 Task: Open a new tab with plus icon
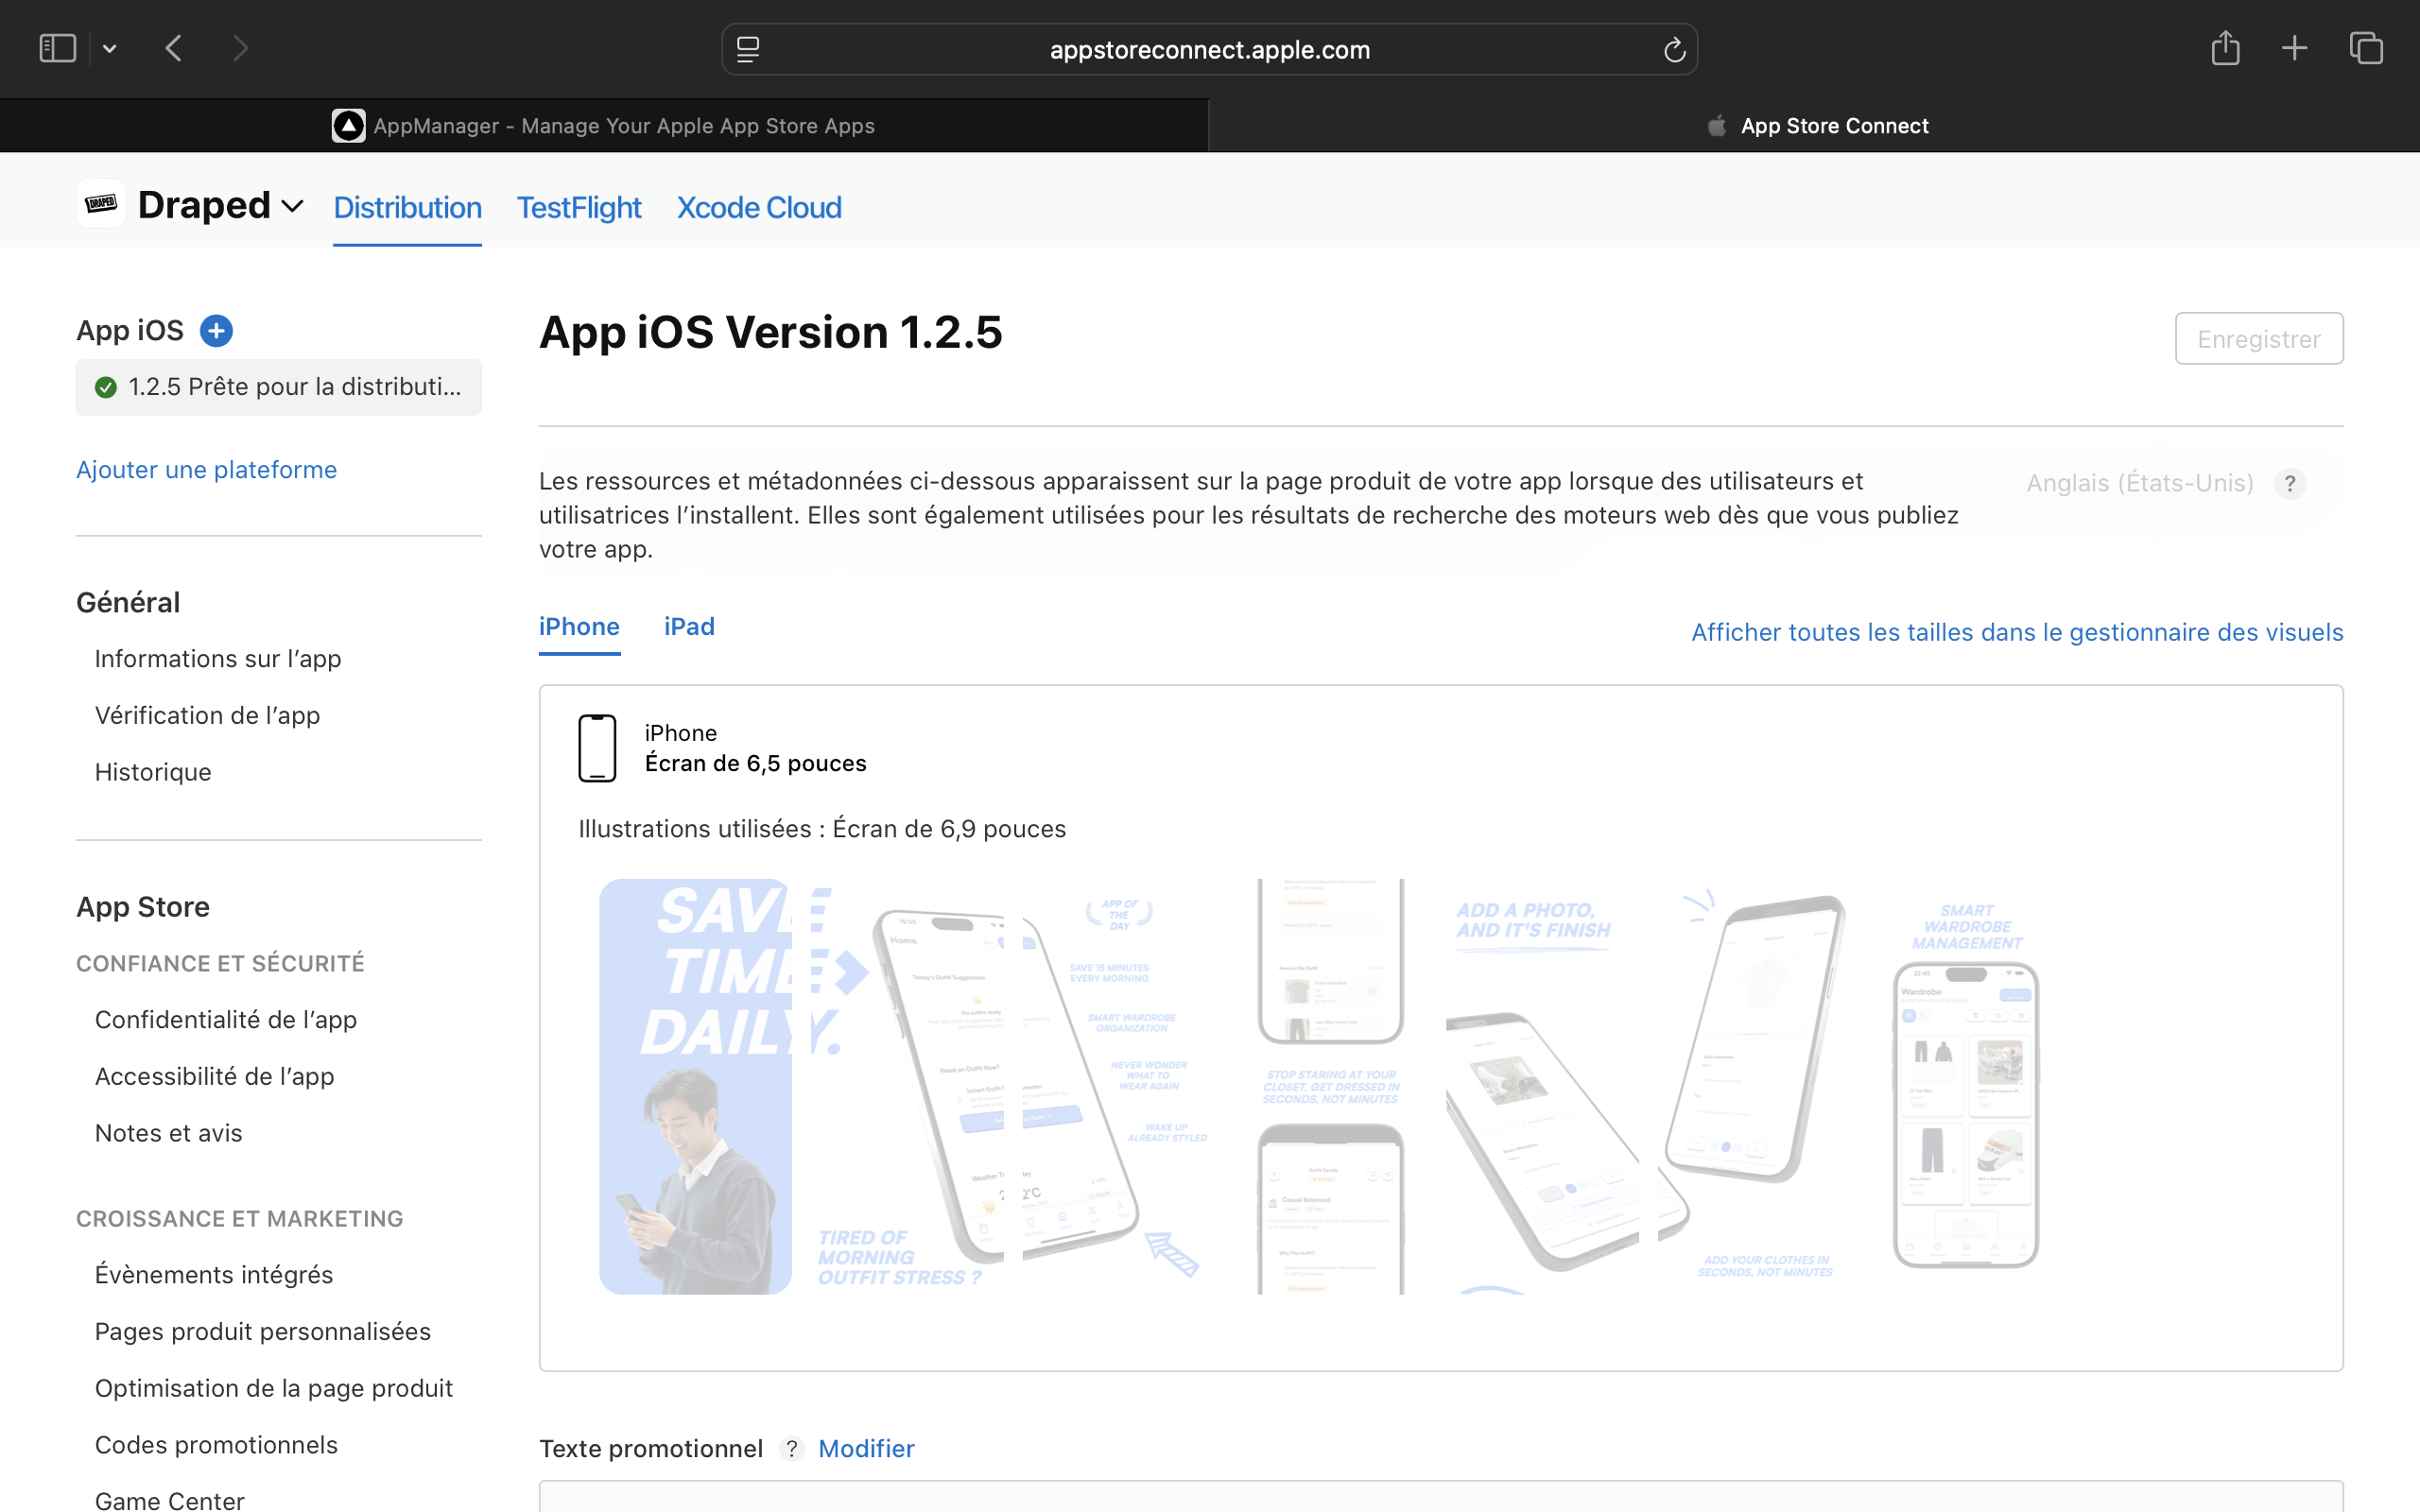coord(2295,48)
